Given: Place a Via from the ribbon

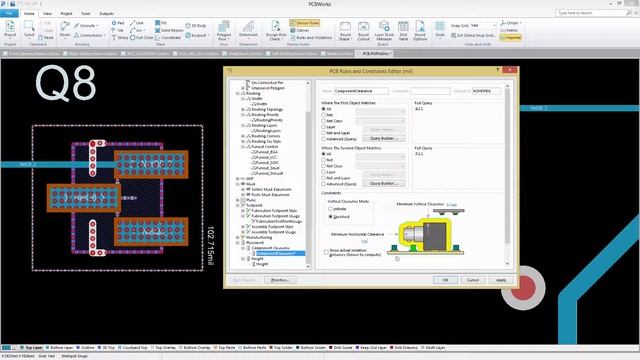Looking at the screenshot, I should [118, 30].
